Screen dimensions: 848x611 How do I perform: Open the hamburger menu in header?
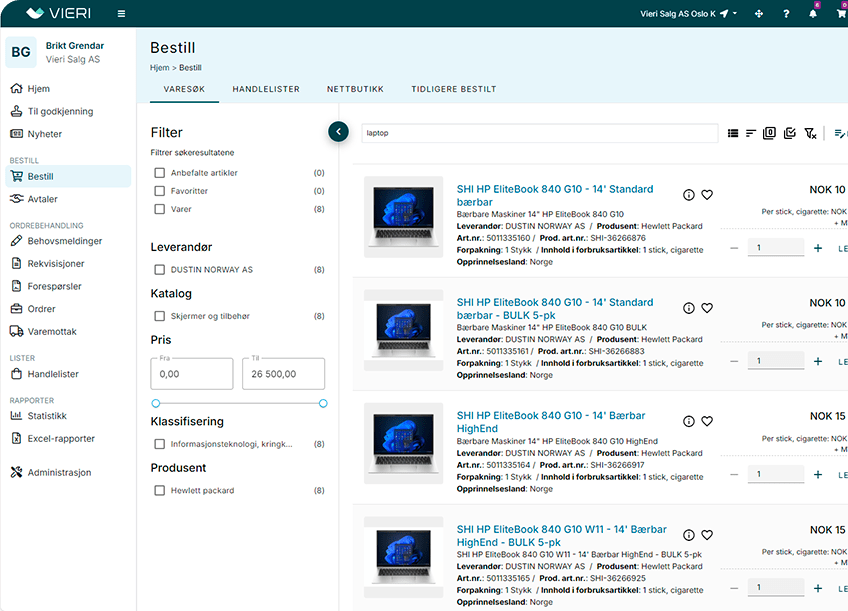click(x=121, y=14)
